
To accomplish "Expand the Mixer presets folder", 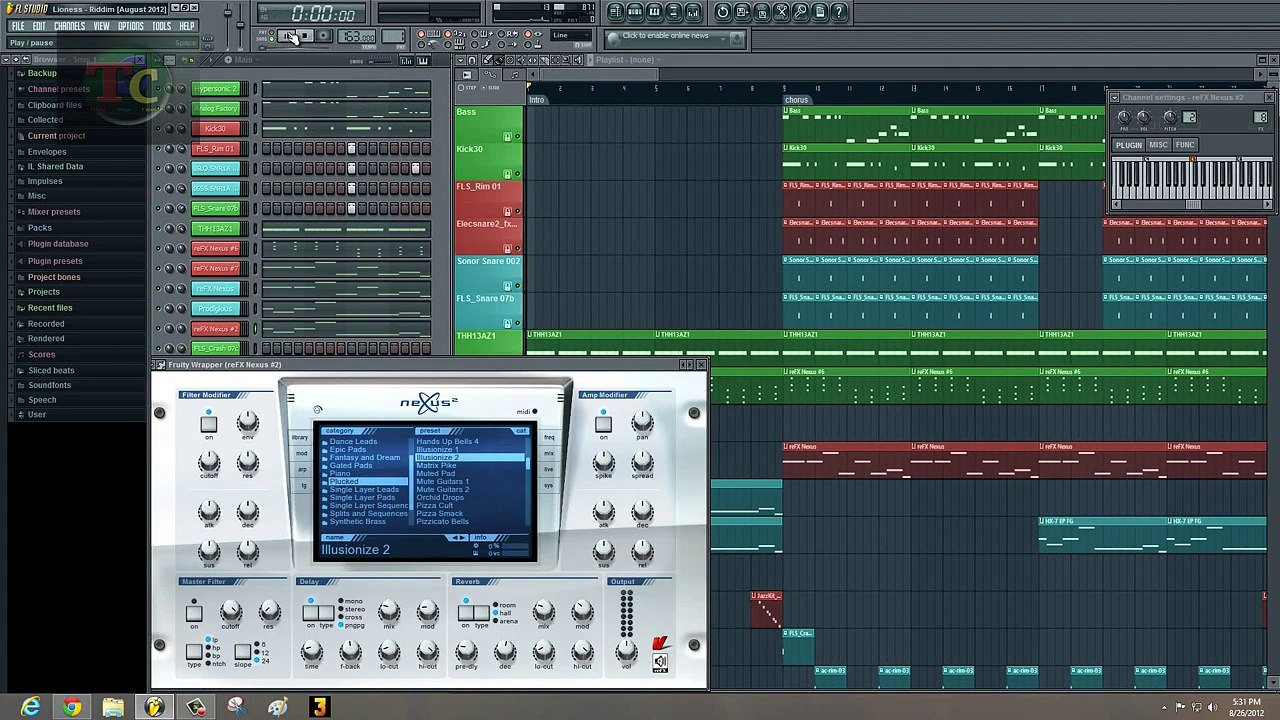I will coord(54,212).
